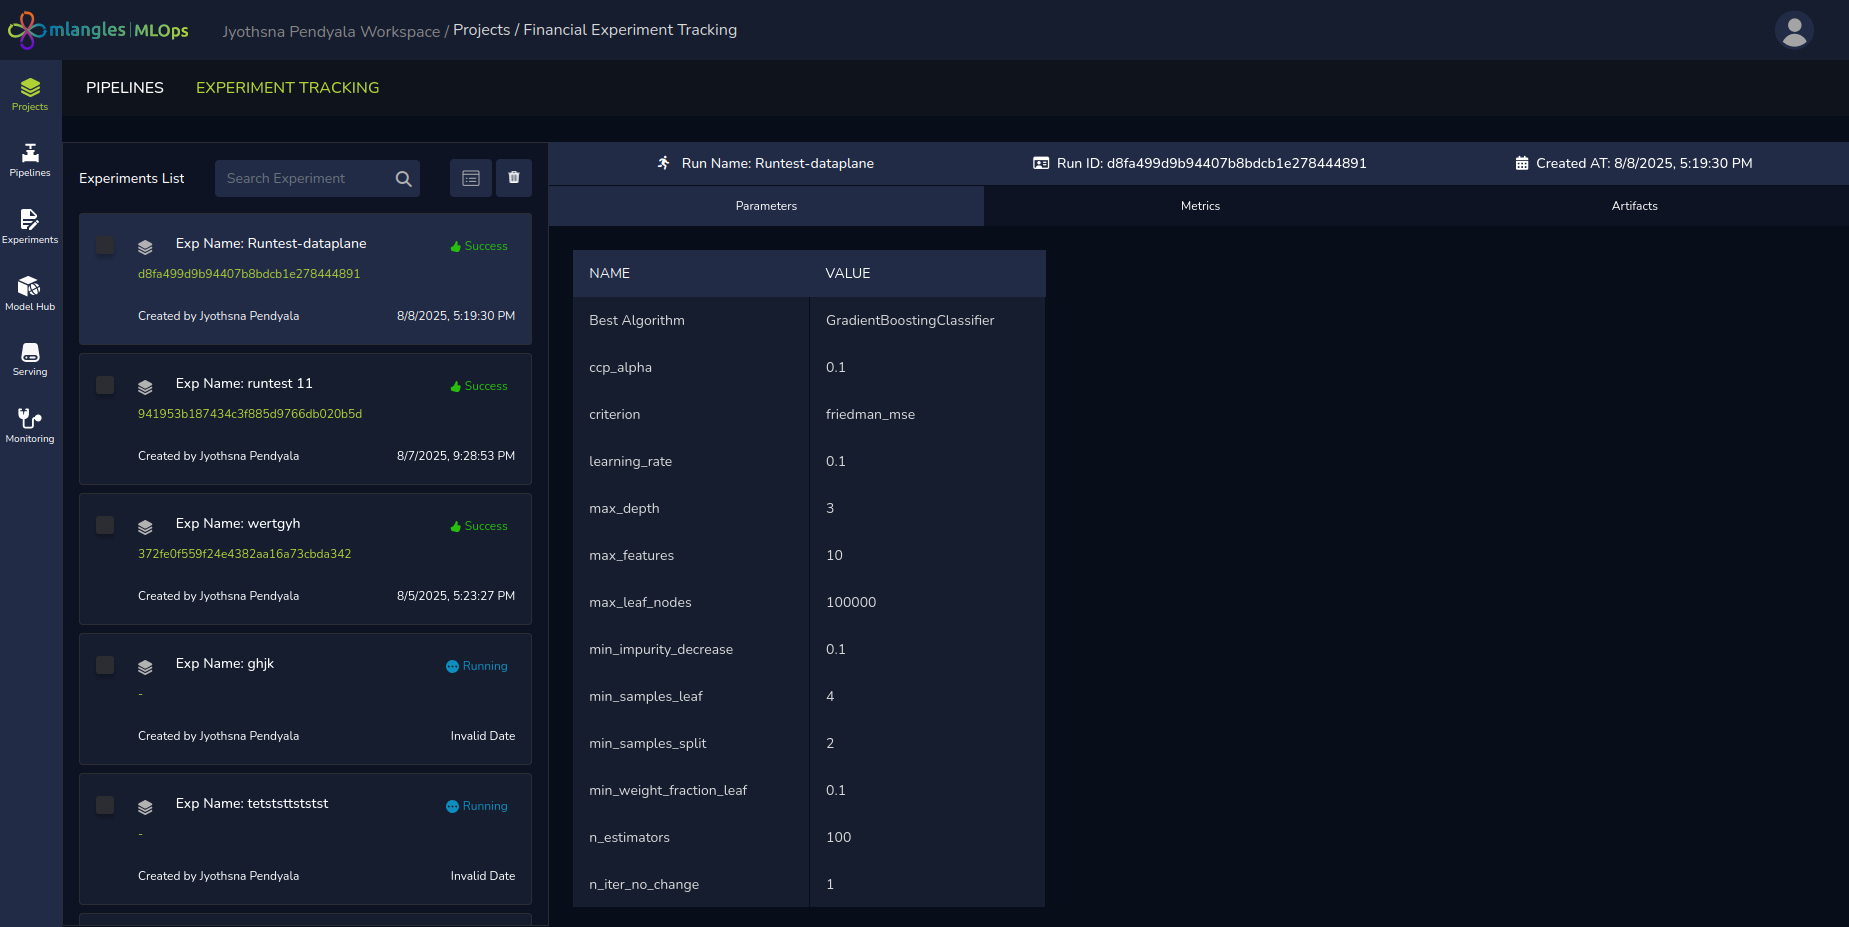
Task: Go to Pipelines sidebar icon
Action: click(30, 160)
